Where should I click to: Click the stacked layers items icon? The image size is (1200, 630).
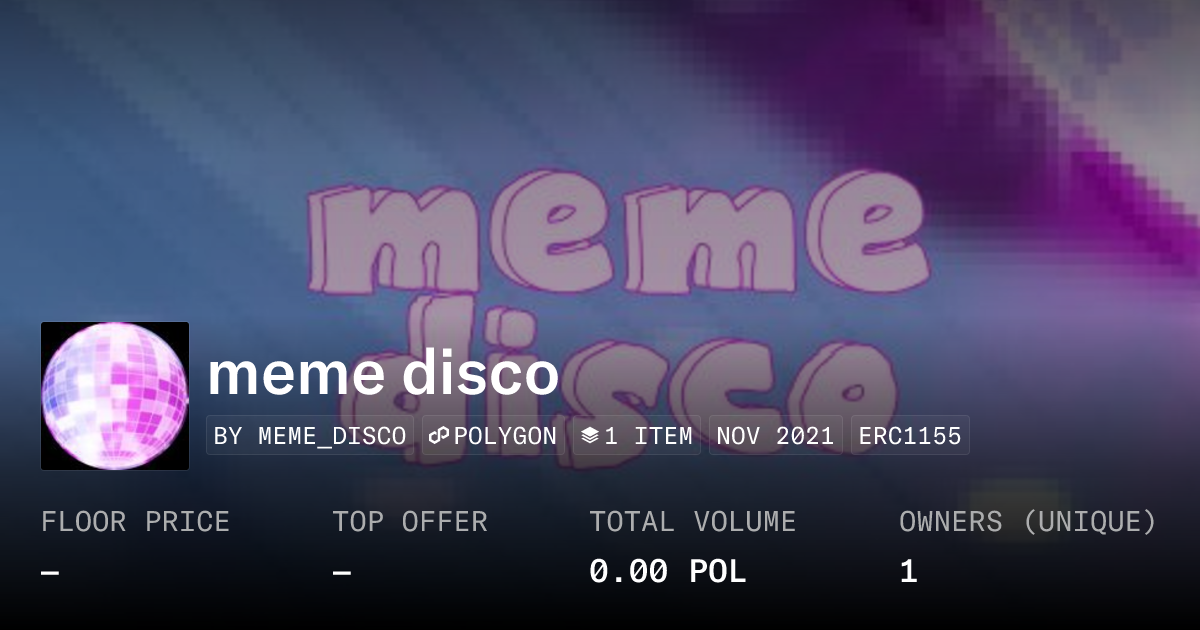pos(590,436)
